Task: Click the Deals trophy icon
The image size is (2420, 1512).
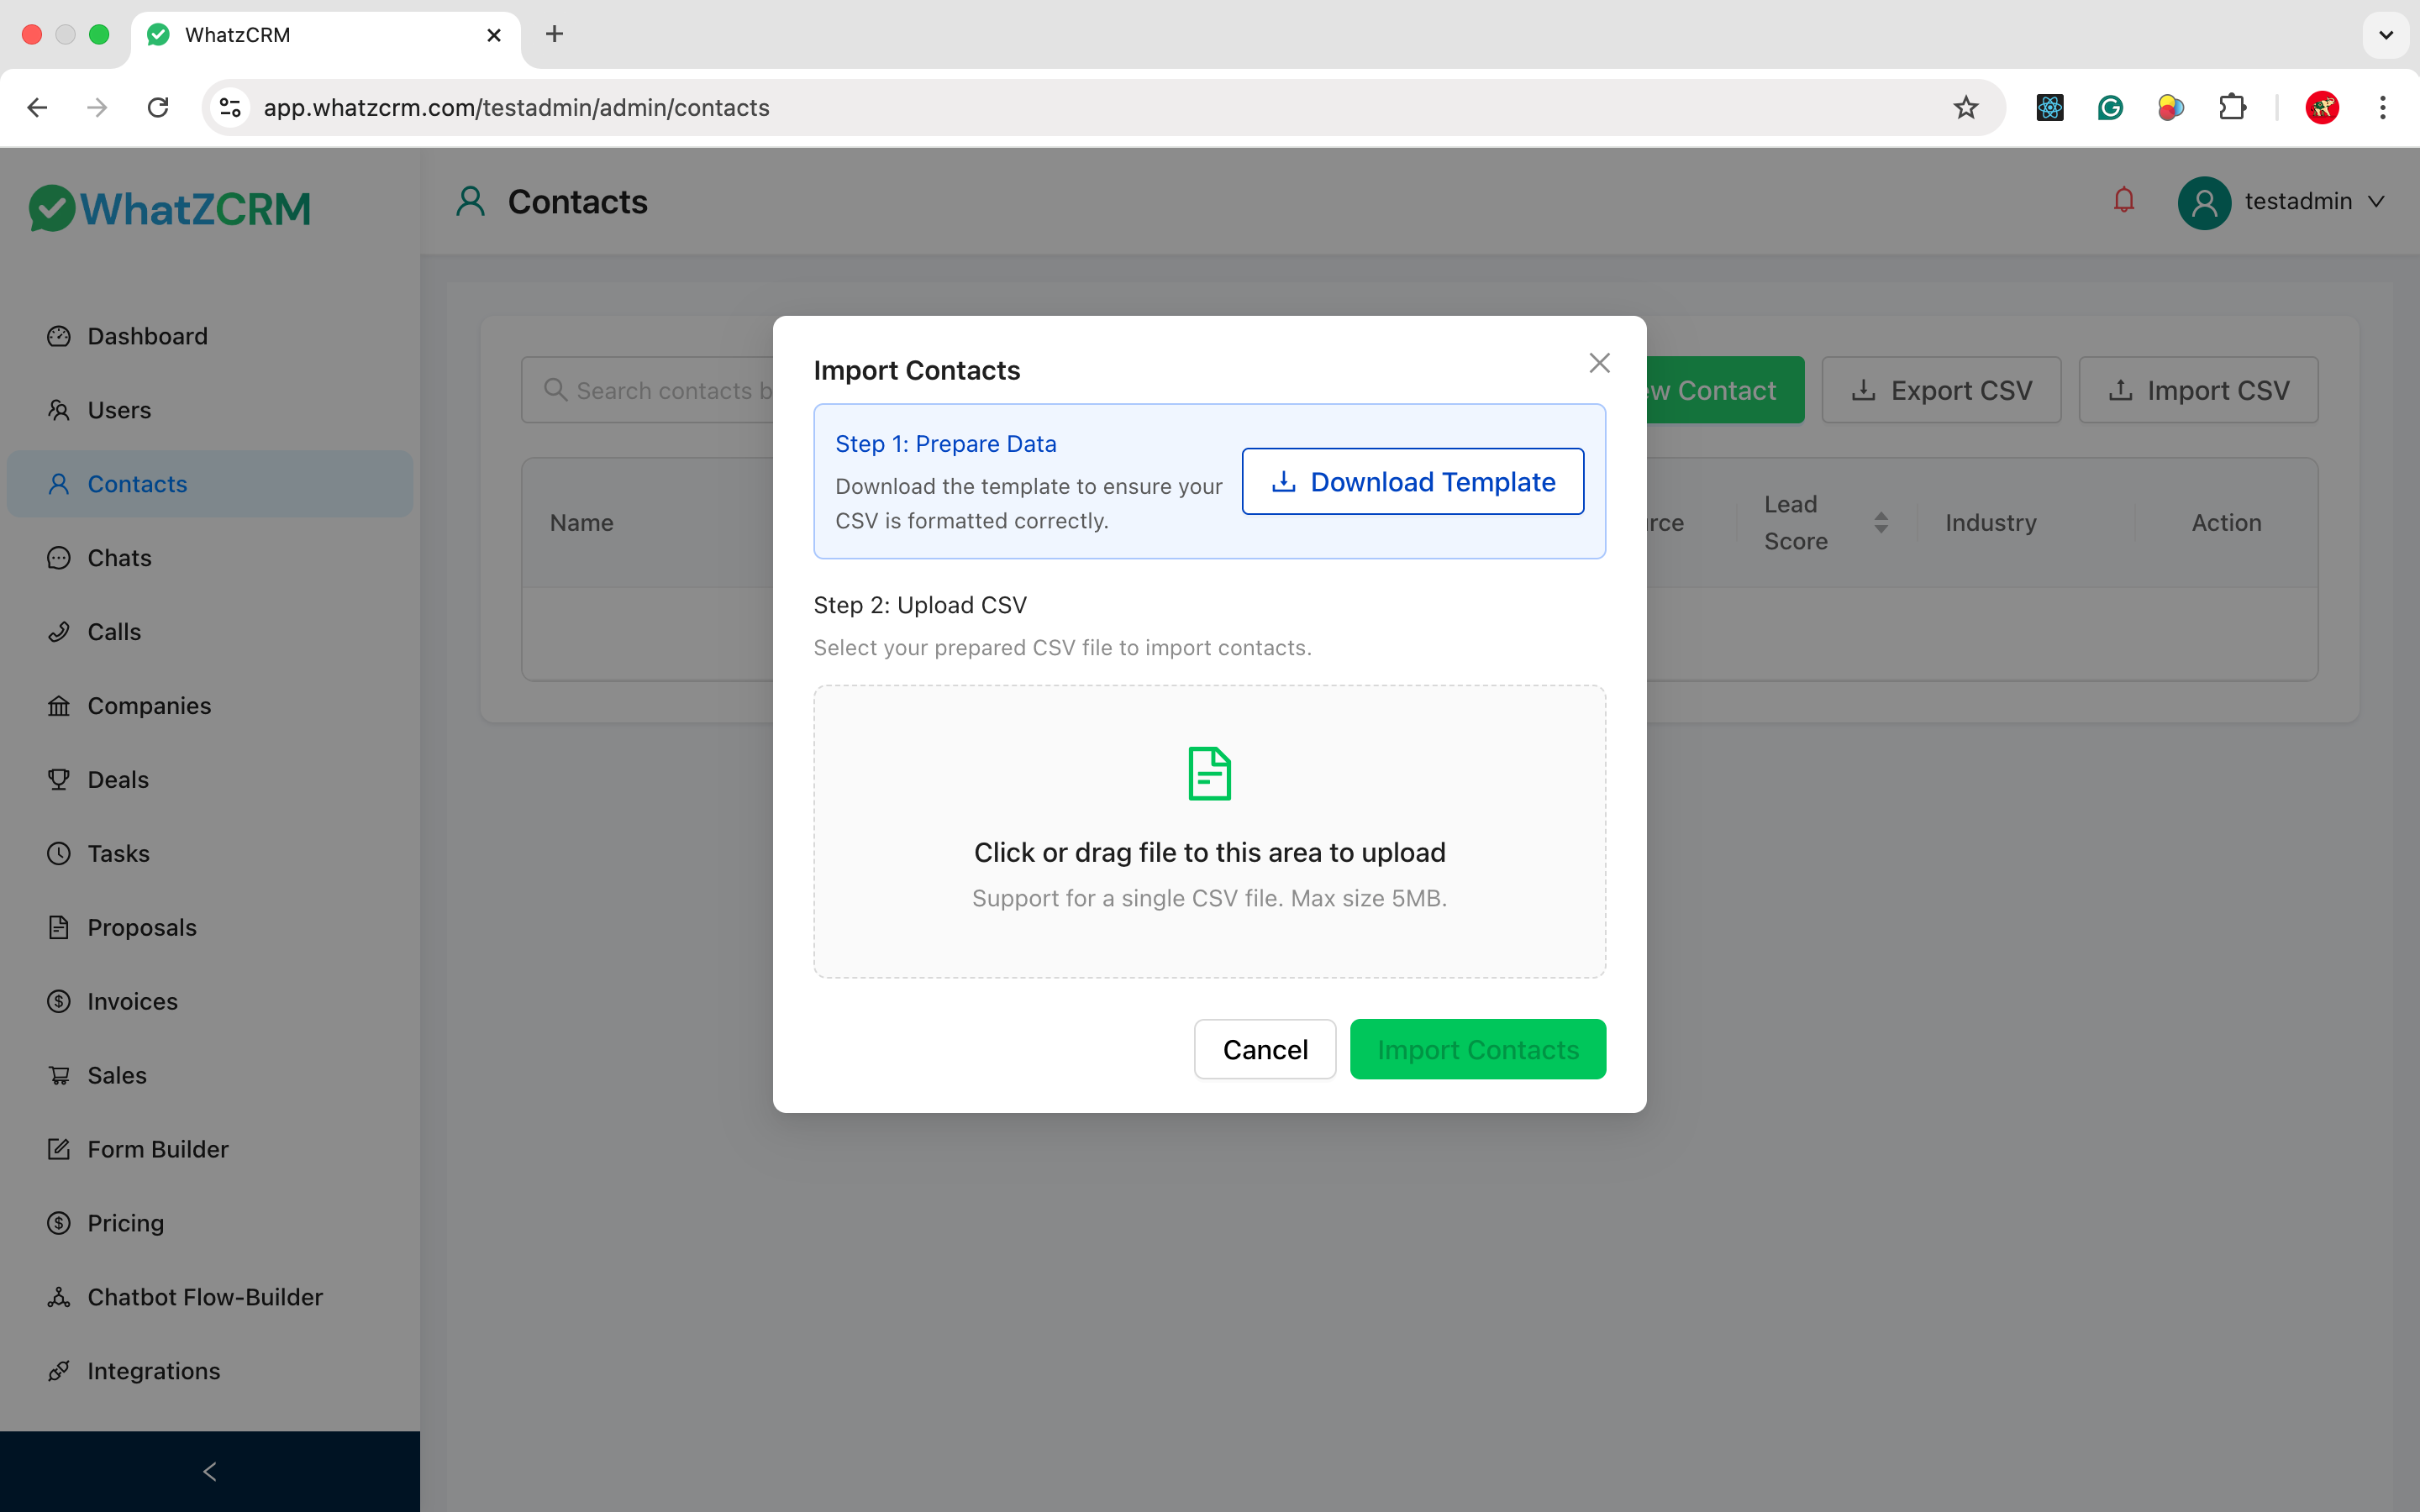Action: pyautogui.click(x=58, y=779)
